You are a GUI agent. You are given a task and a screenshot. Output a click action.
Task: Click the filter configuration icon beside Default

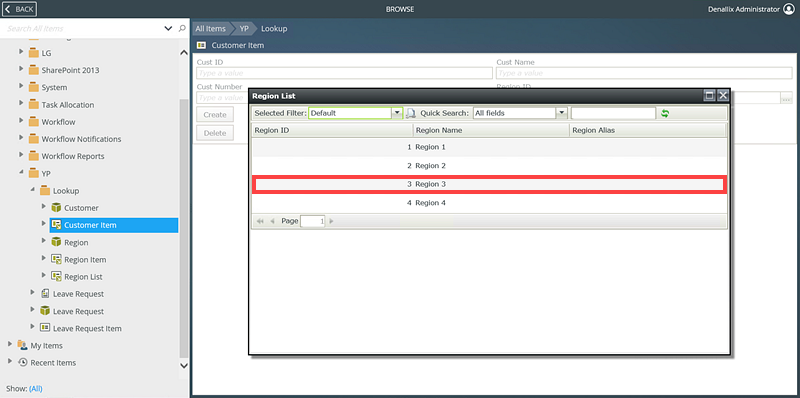[x=411, y=113]
